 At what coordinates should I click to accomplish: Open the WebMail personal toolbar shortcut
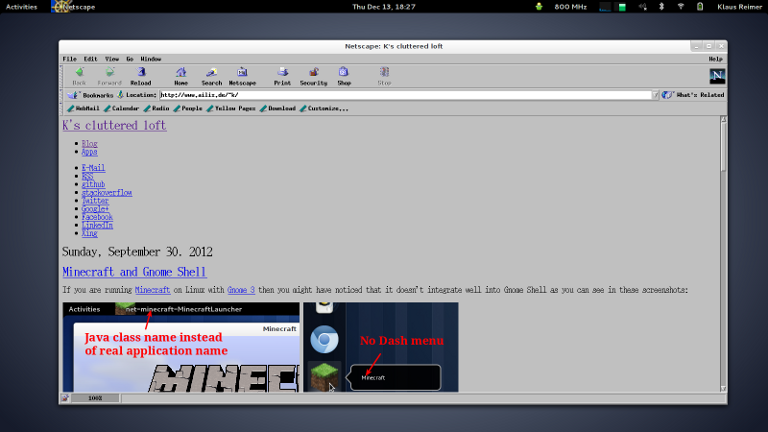coord(83,108)
